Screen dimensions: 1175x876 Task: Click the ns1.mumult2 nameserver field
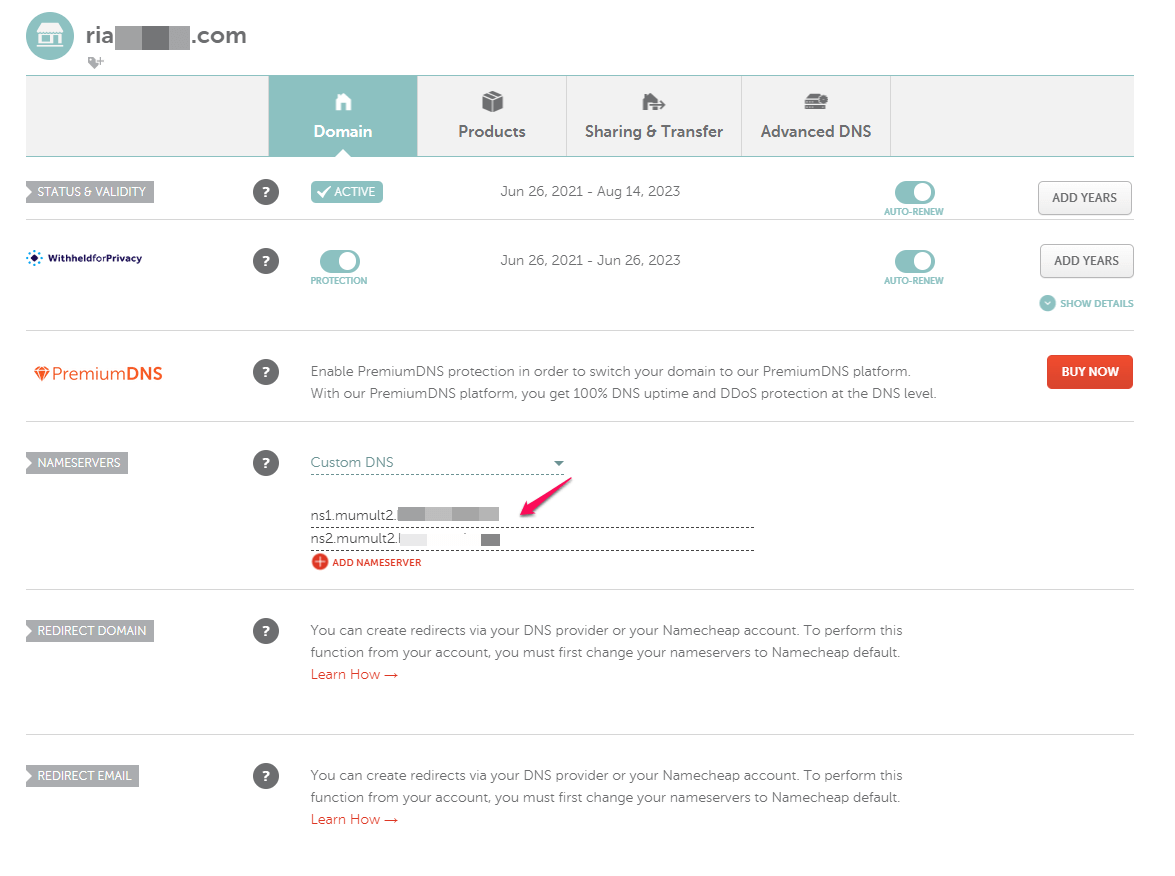[x=532, y=515]
